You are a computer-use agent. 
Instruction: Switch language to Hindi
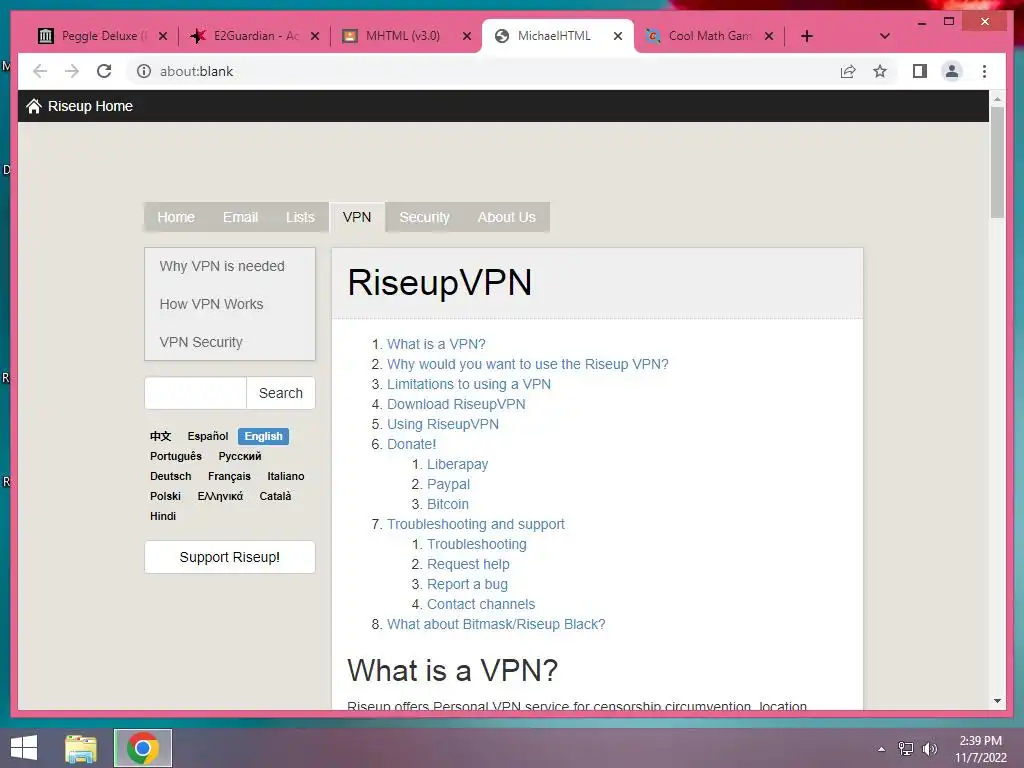tap(163, 516)
